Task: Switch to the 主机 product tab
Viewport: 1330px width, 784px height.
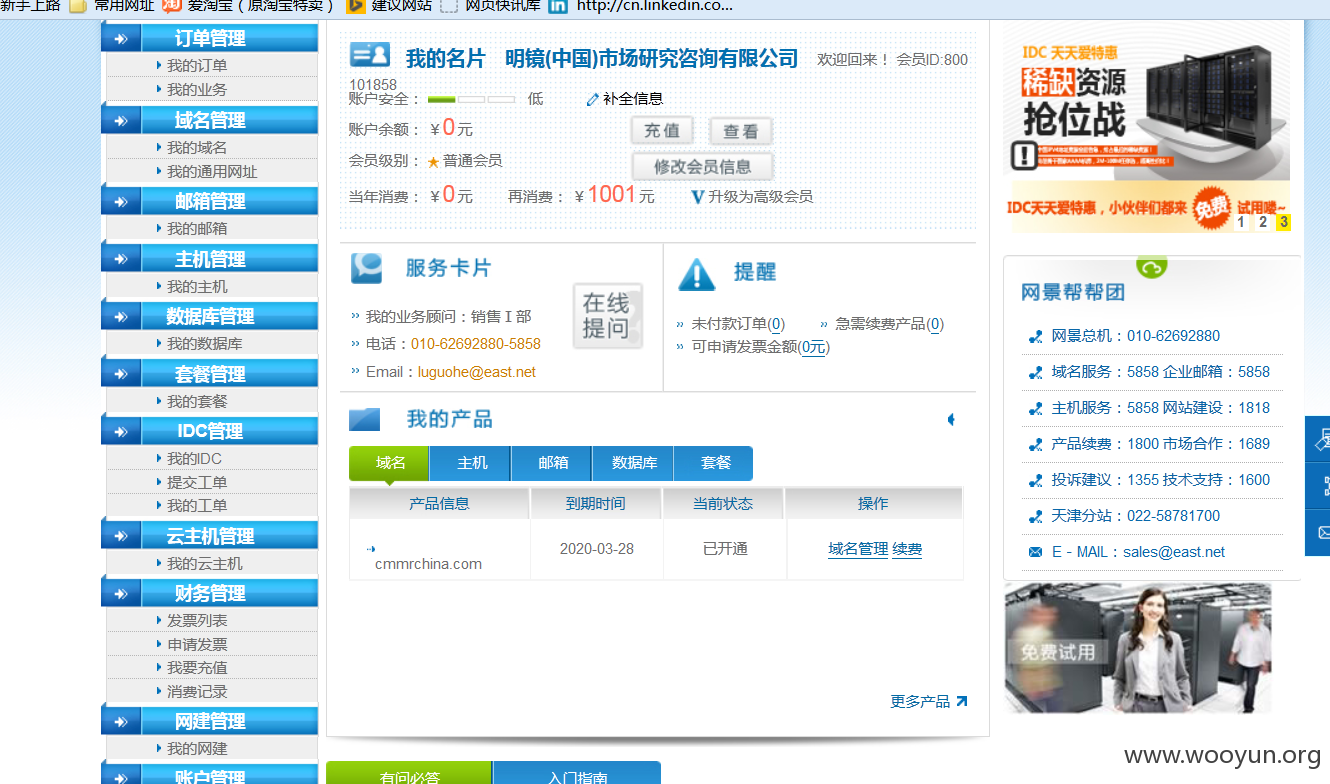Action: coord(471,463)
